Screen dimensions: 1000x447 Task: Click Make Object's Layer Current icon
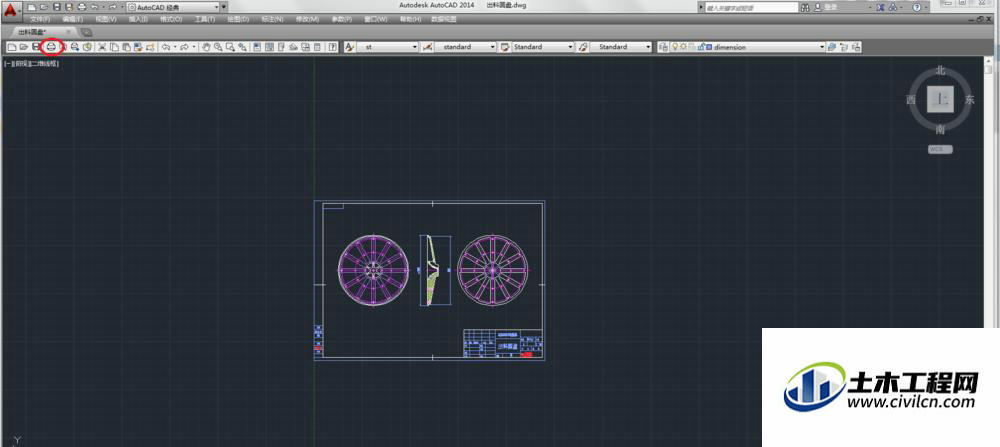pos(832,47)
